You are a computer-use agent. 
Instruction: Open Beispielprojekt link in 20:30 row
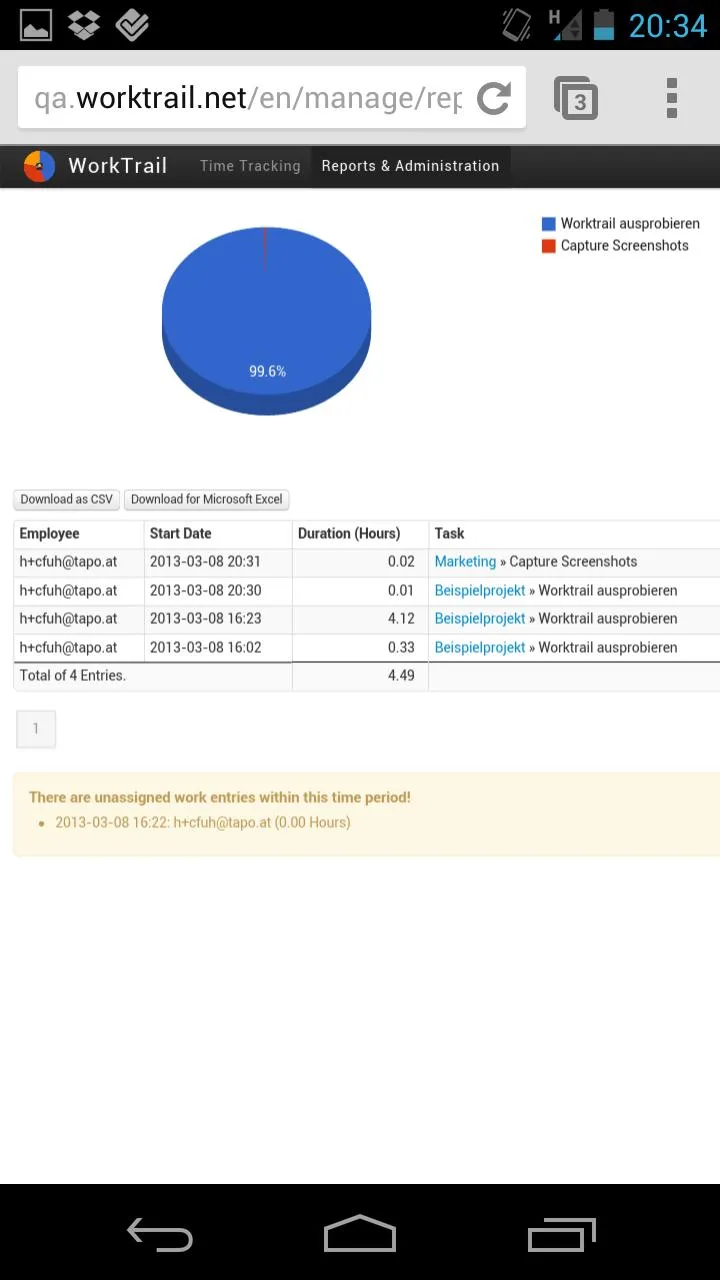point(480,591)
